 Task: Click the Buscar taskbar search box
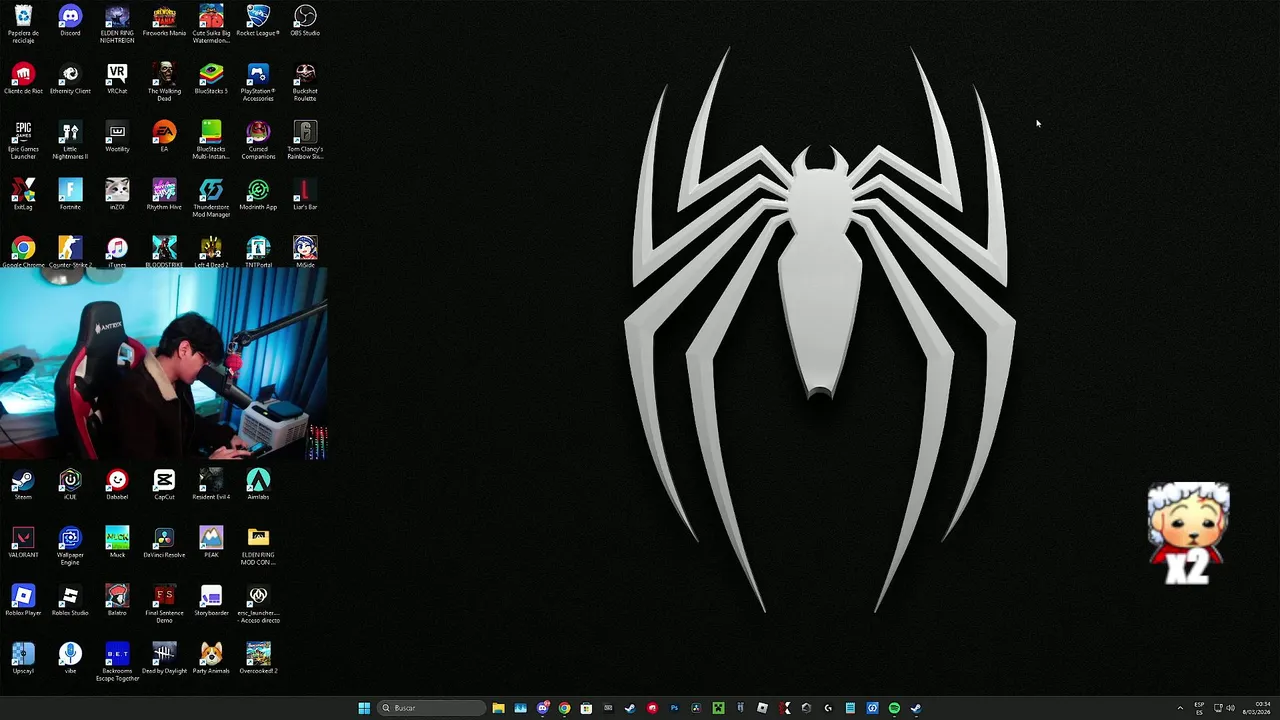click(430, 708)
